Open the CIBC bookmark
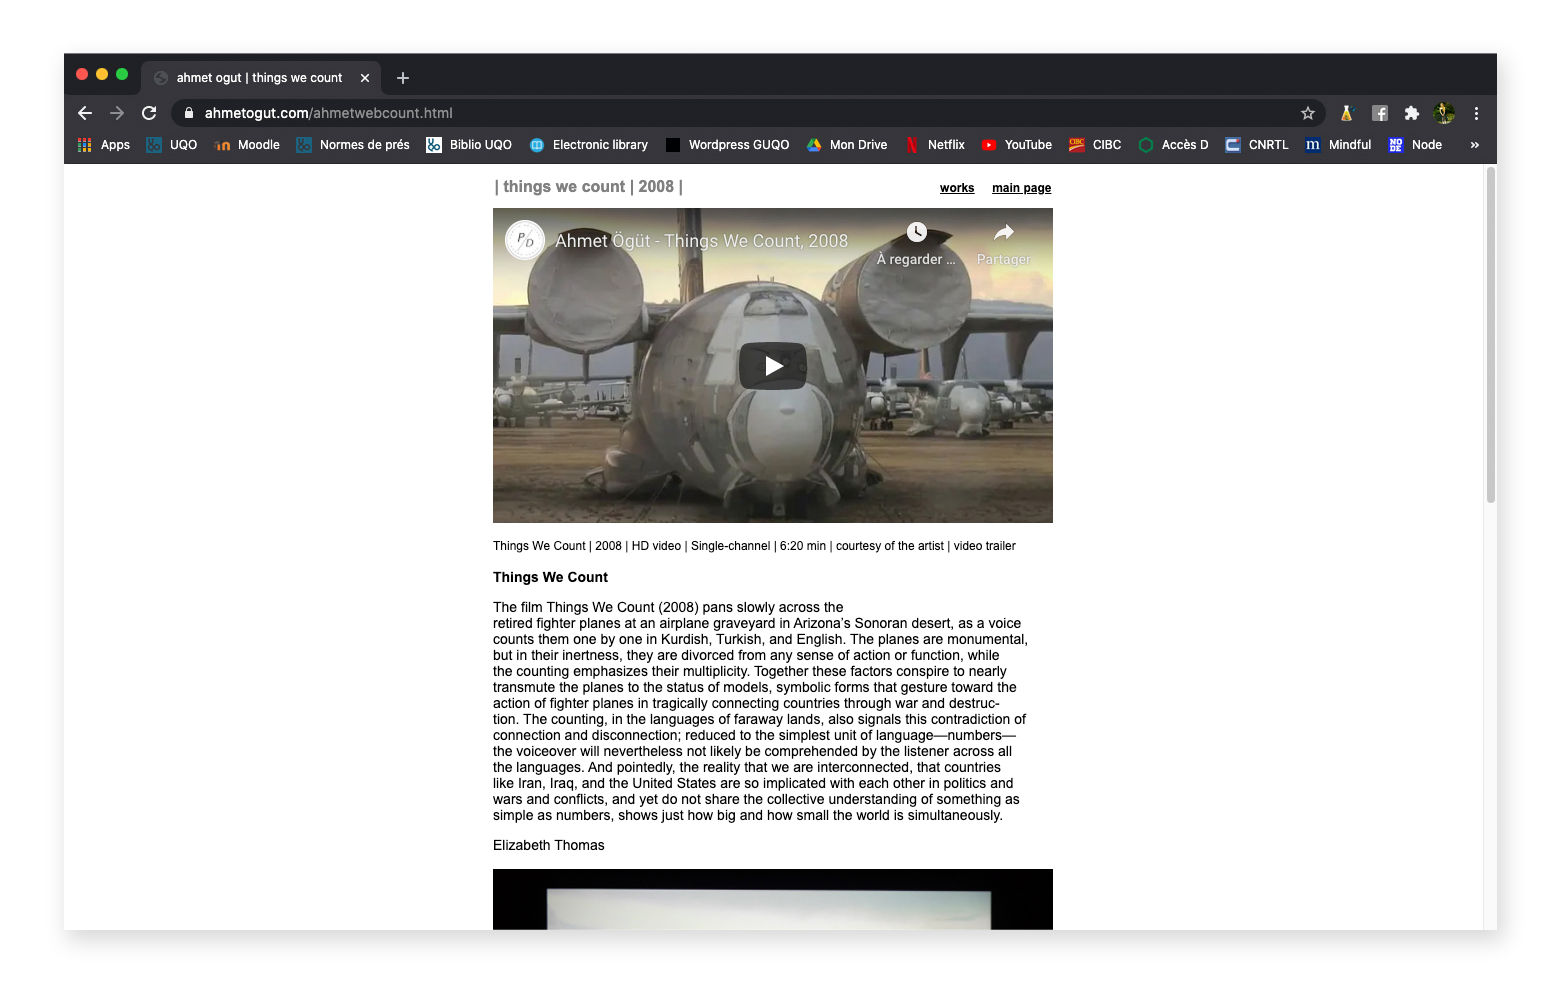1560x990 pixels. (x=1095, y=145)
